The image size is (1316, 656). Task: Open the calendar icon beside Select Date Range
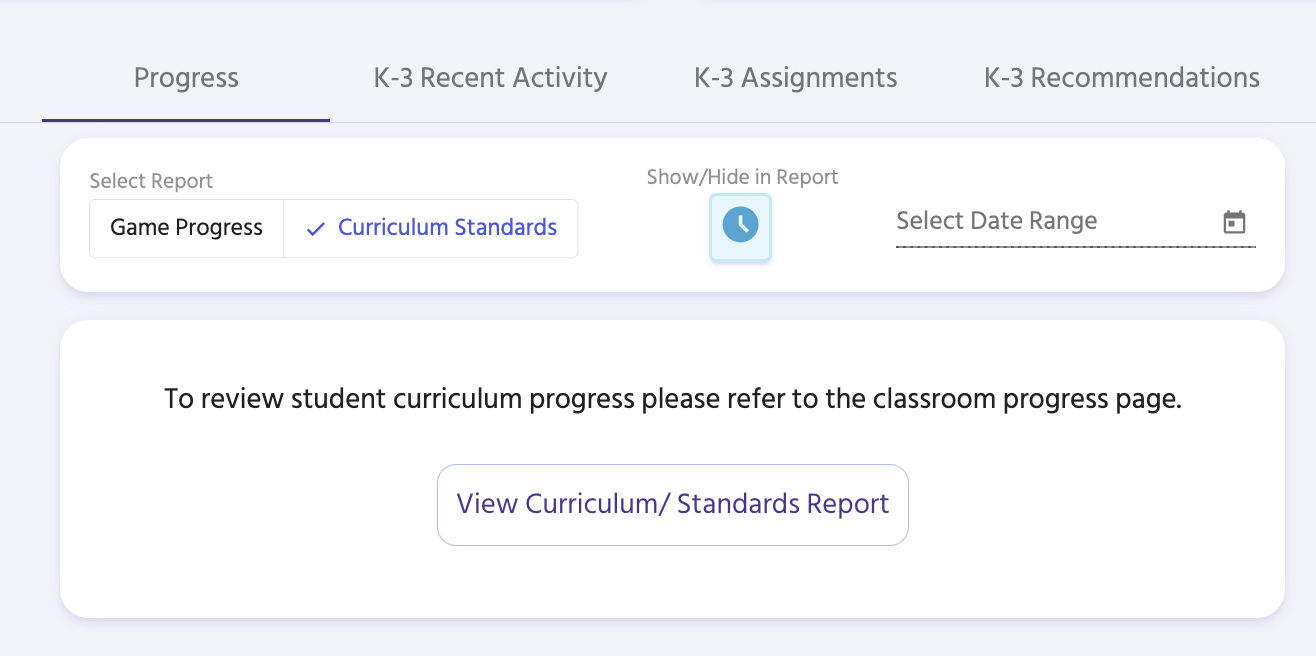coord(1235,221)
